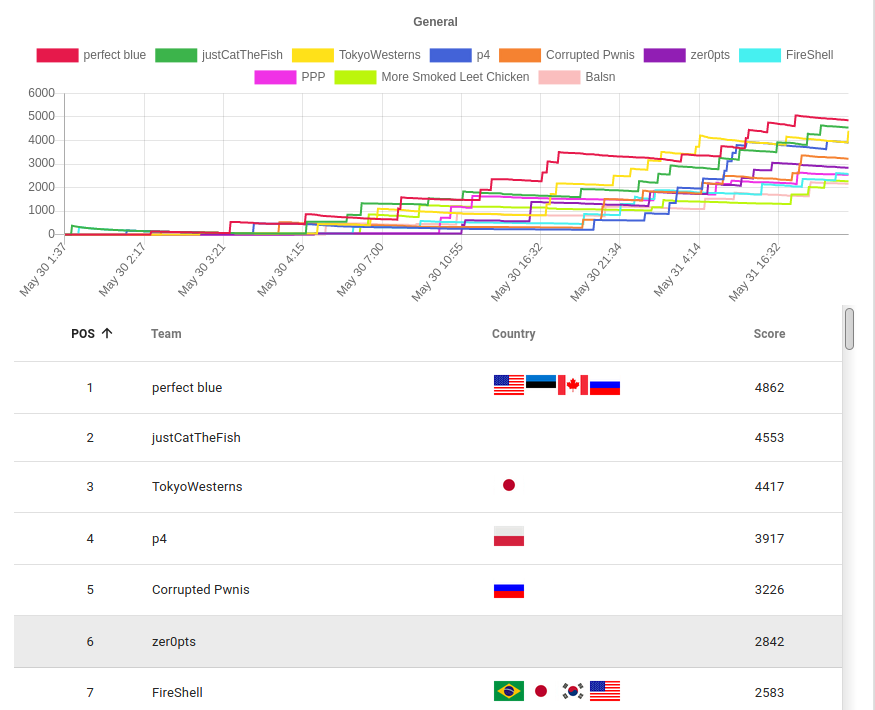Hide the justCatTheFish line via legend
Screen dimensions: 875x710
click(219, 55)
